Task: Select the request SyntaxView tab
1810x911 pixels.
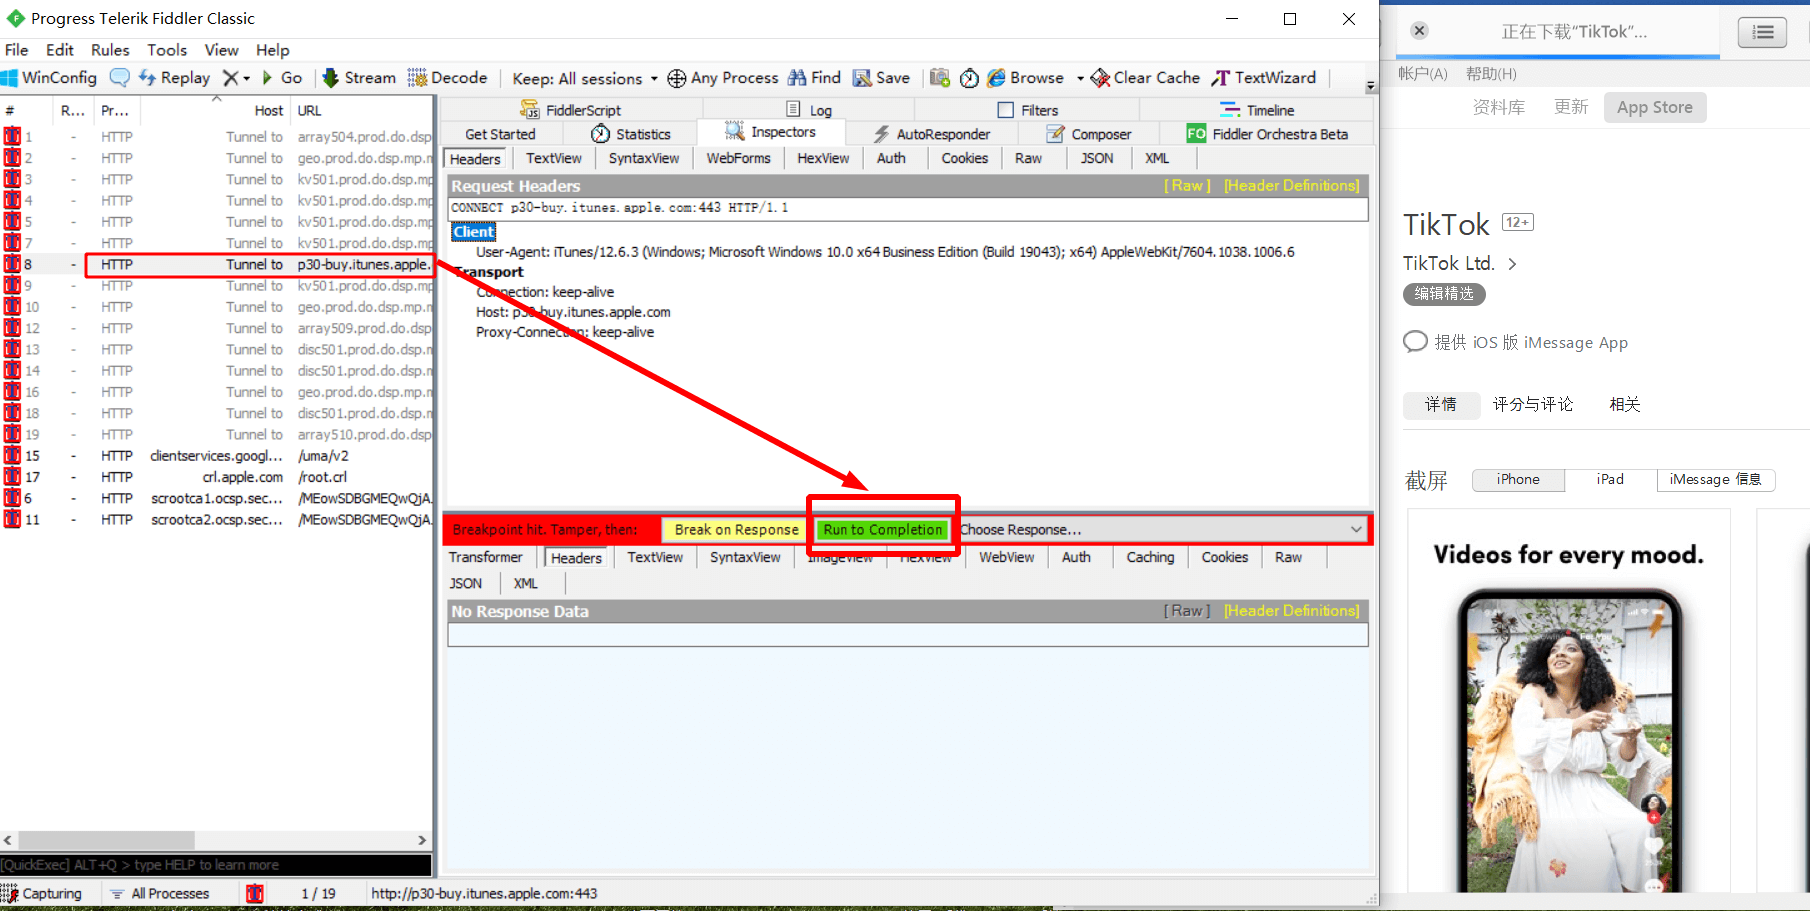Action: pos(644,158)
